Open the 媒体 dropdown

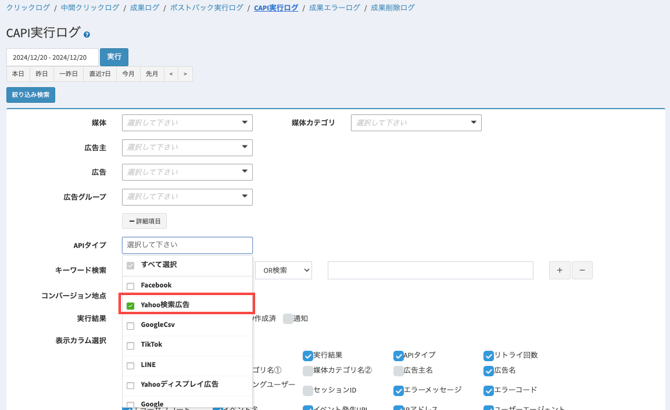click(187, 123)
